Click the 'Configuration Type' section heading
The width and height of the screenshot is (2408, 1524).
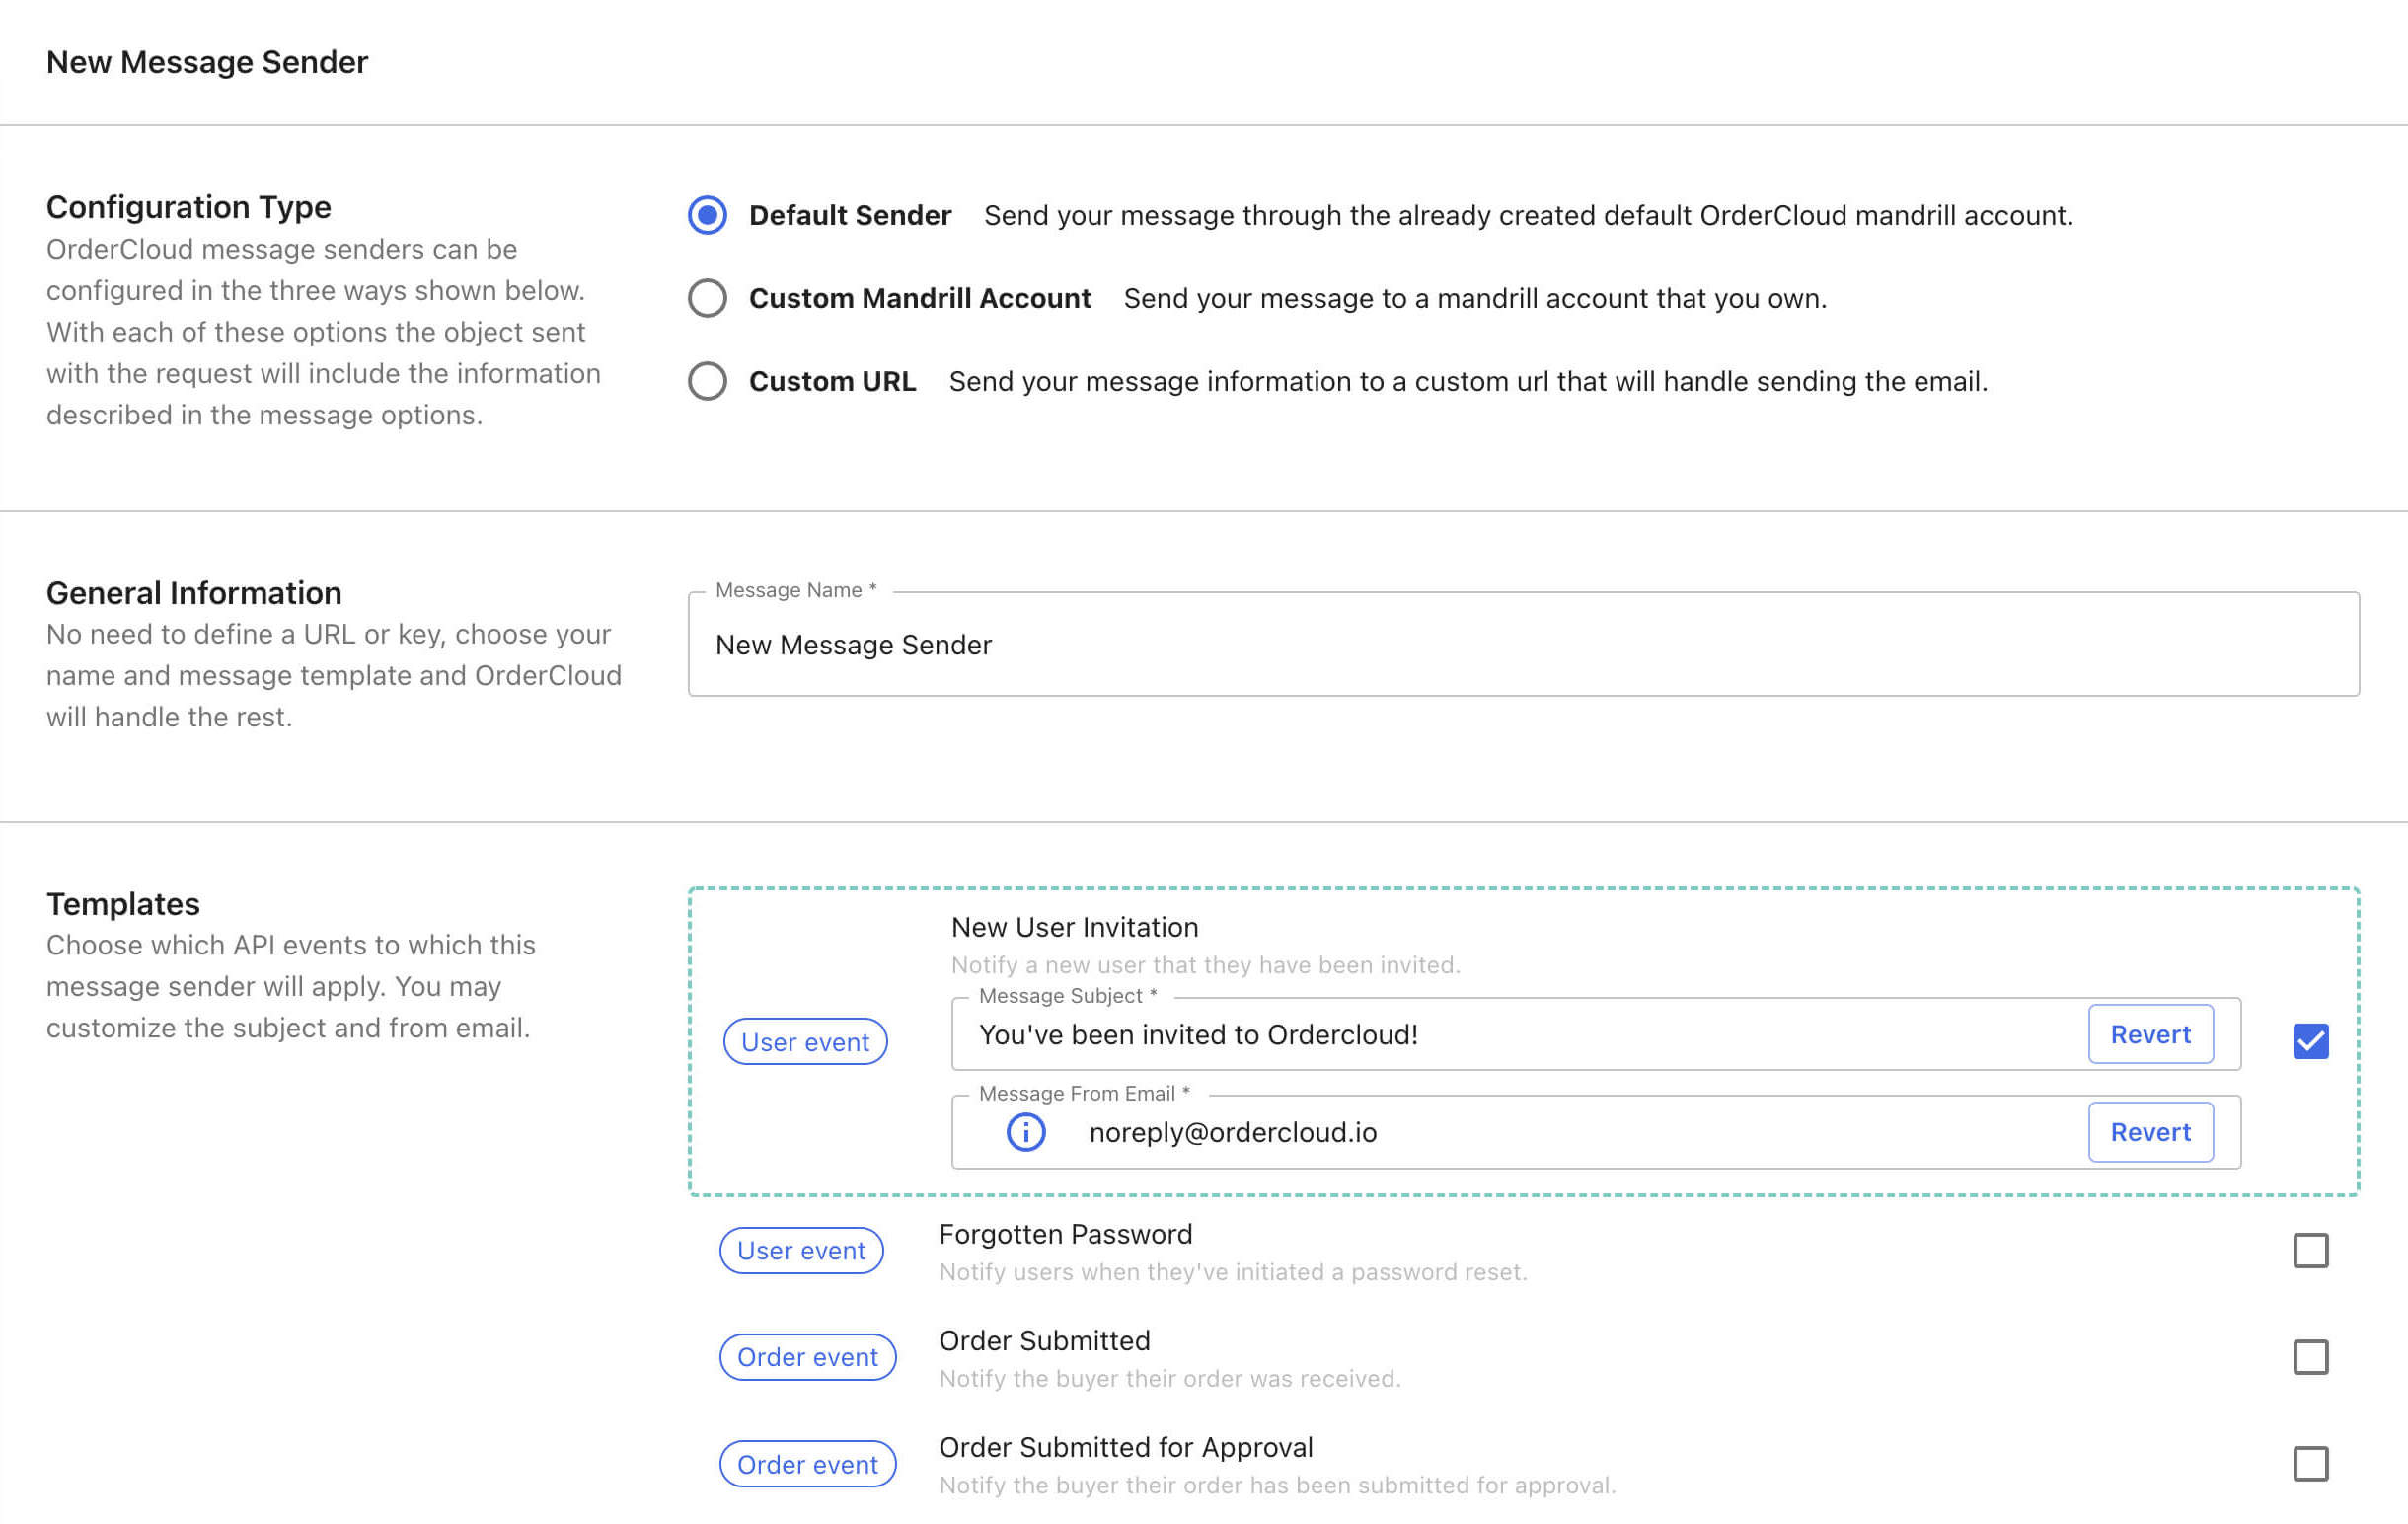[188, 207]
